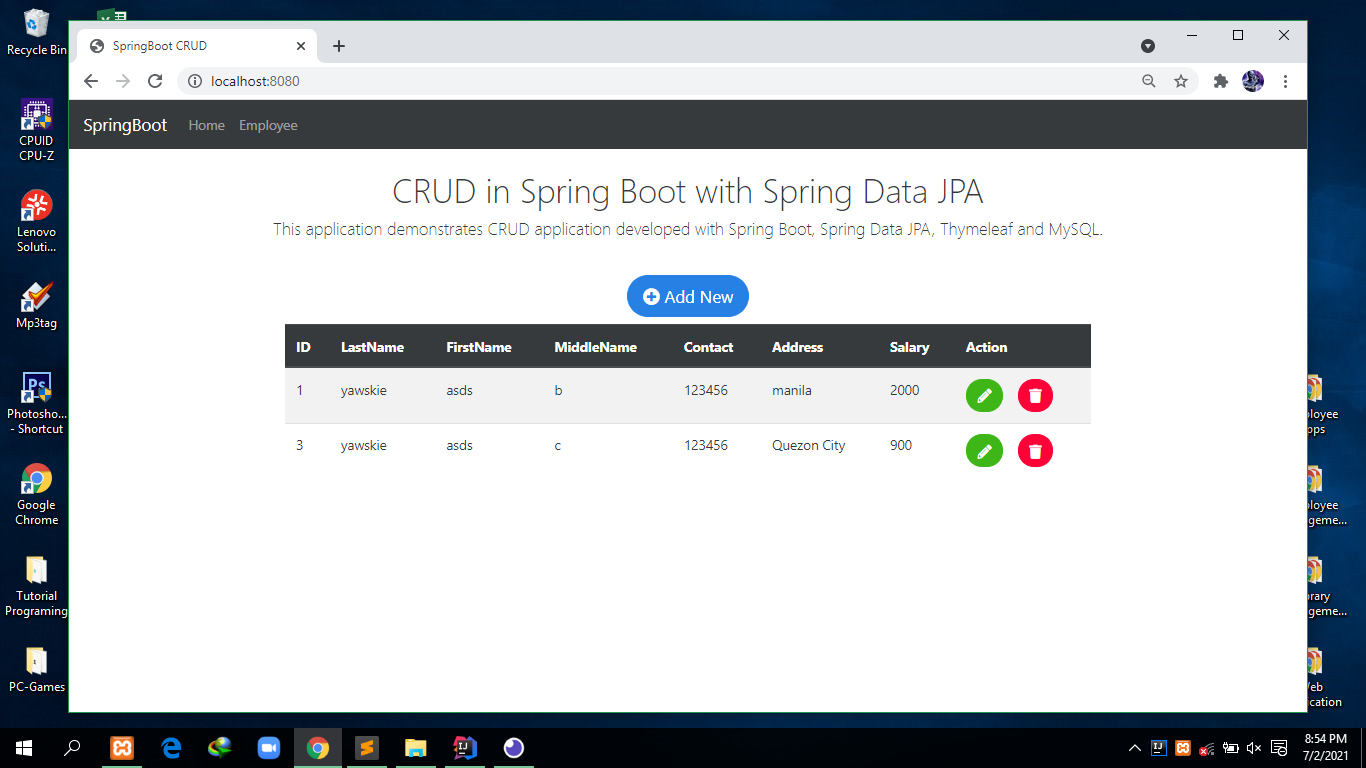Screen dimensions: 1366x768
Task: Go back using the browser back arrow
Action: (x=91, y=81)
